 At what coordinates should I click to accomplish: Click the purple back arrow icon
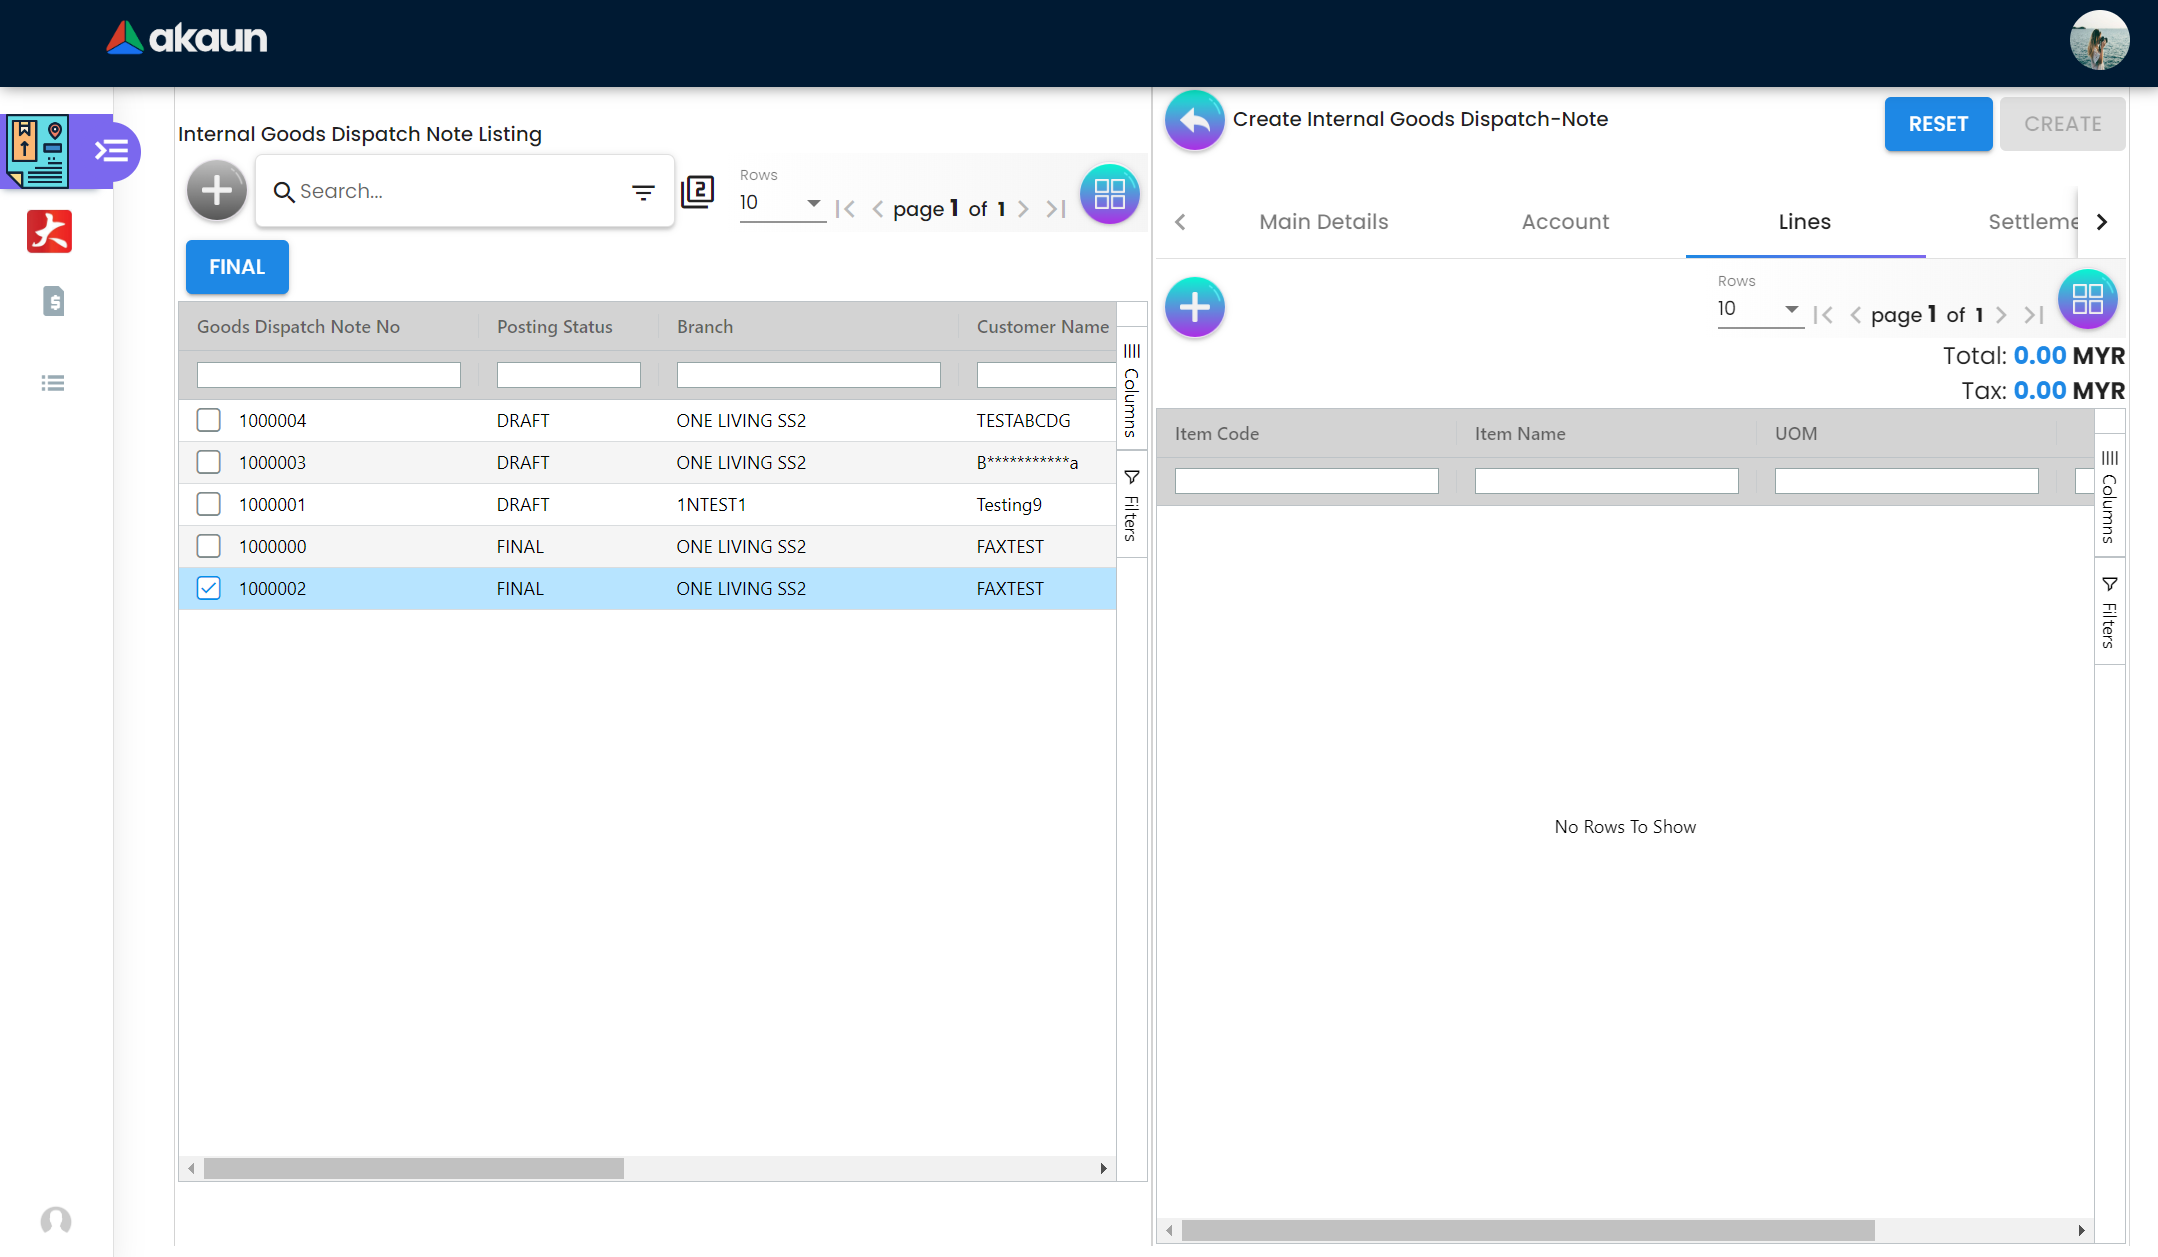tap(1194, 120)
